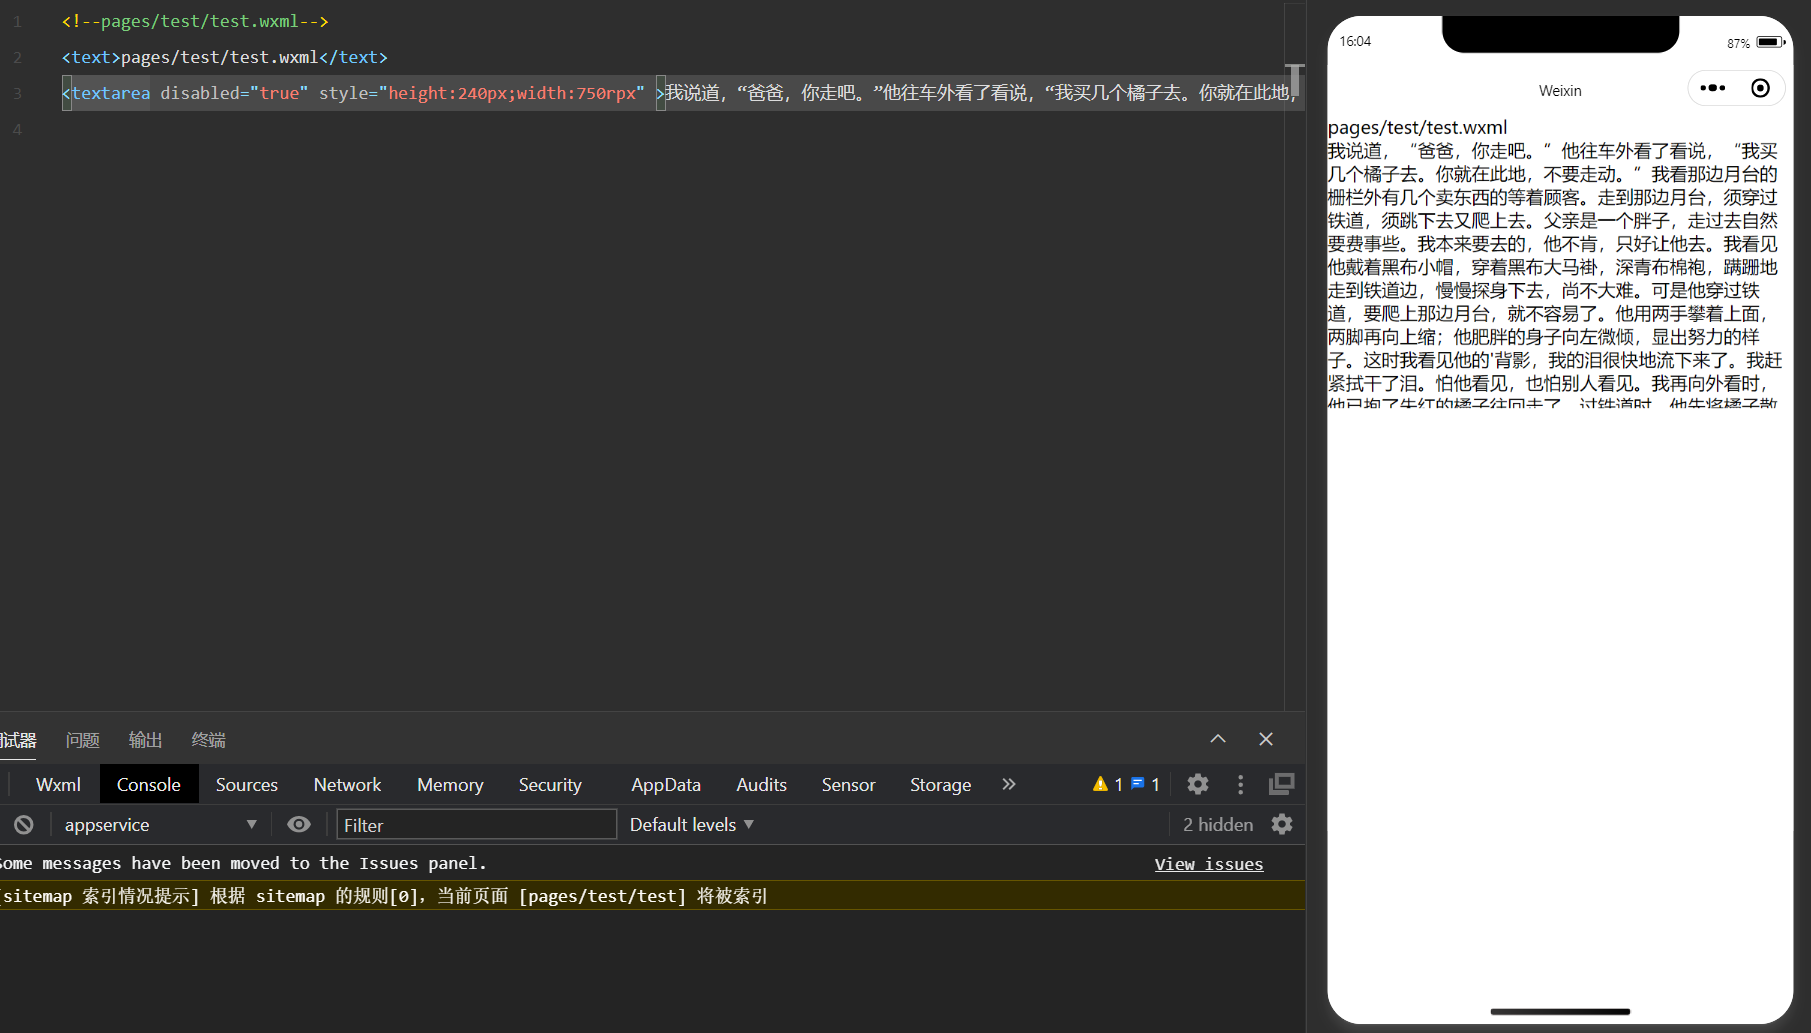Click the Weixin title in the simulator

[x=1560, y=91]
